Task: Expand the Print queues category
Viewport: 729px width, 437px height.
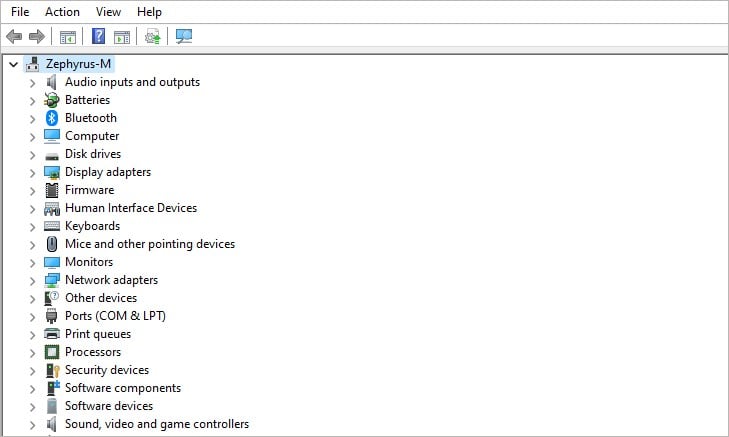Action: [32, 335]
